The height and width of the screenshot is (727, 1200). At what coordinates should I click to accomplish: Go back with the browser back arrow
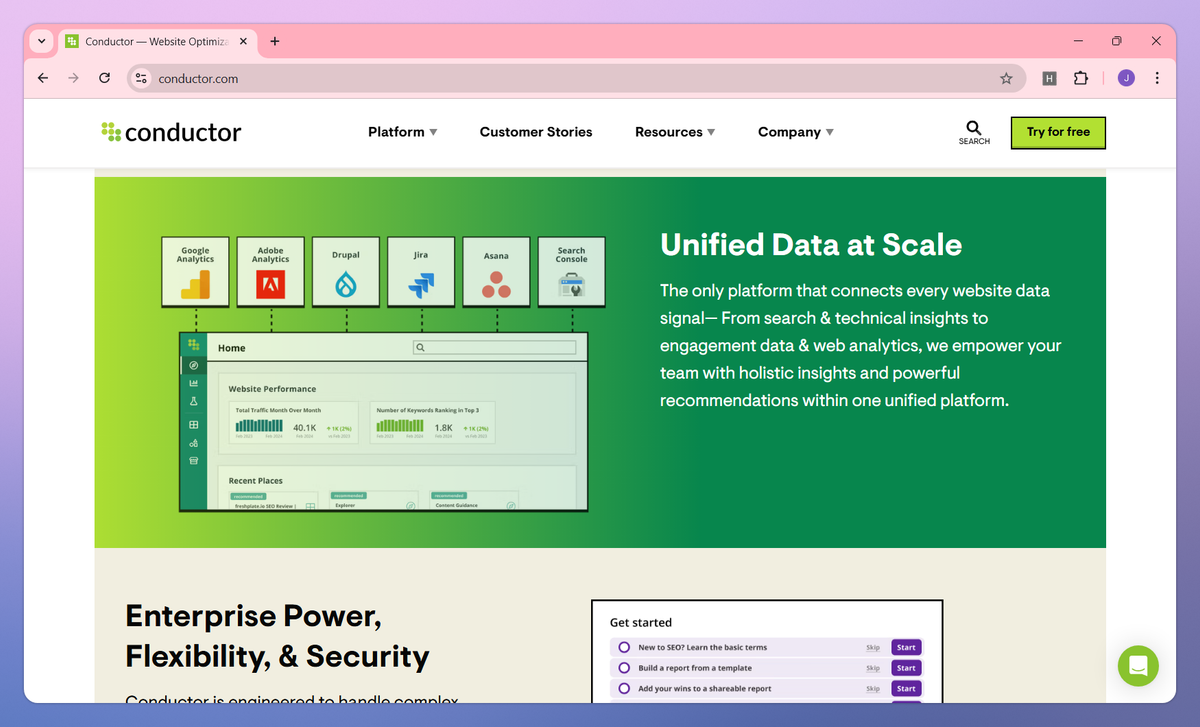[x=42, y=78]
